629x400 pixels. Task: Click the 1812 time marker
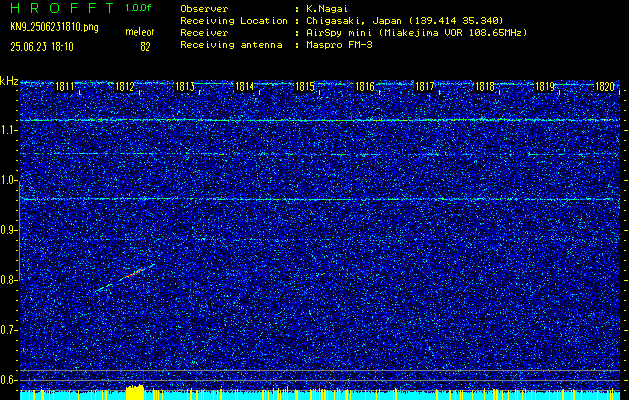pyautogui.click(x=124, y=86)
